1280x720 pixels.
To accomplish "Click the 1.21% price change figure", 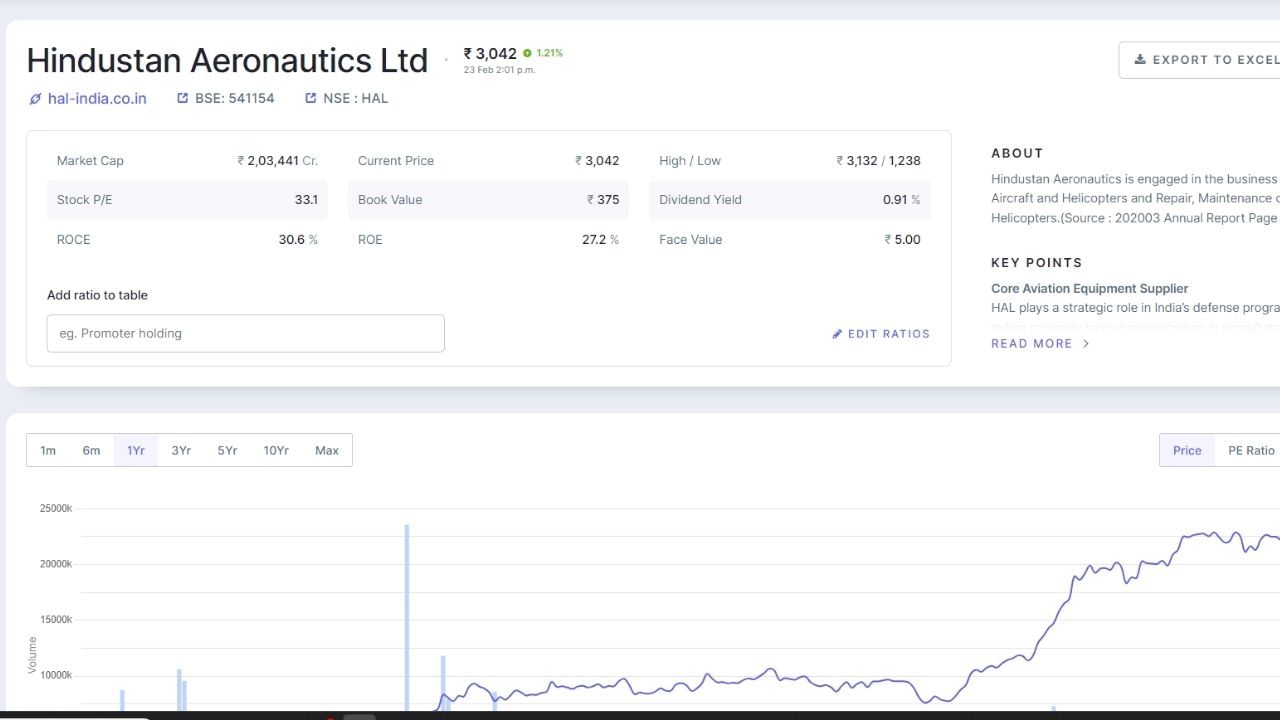I will click(550, 53).
